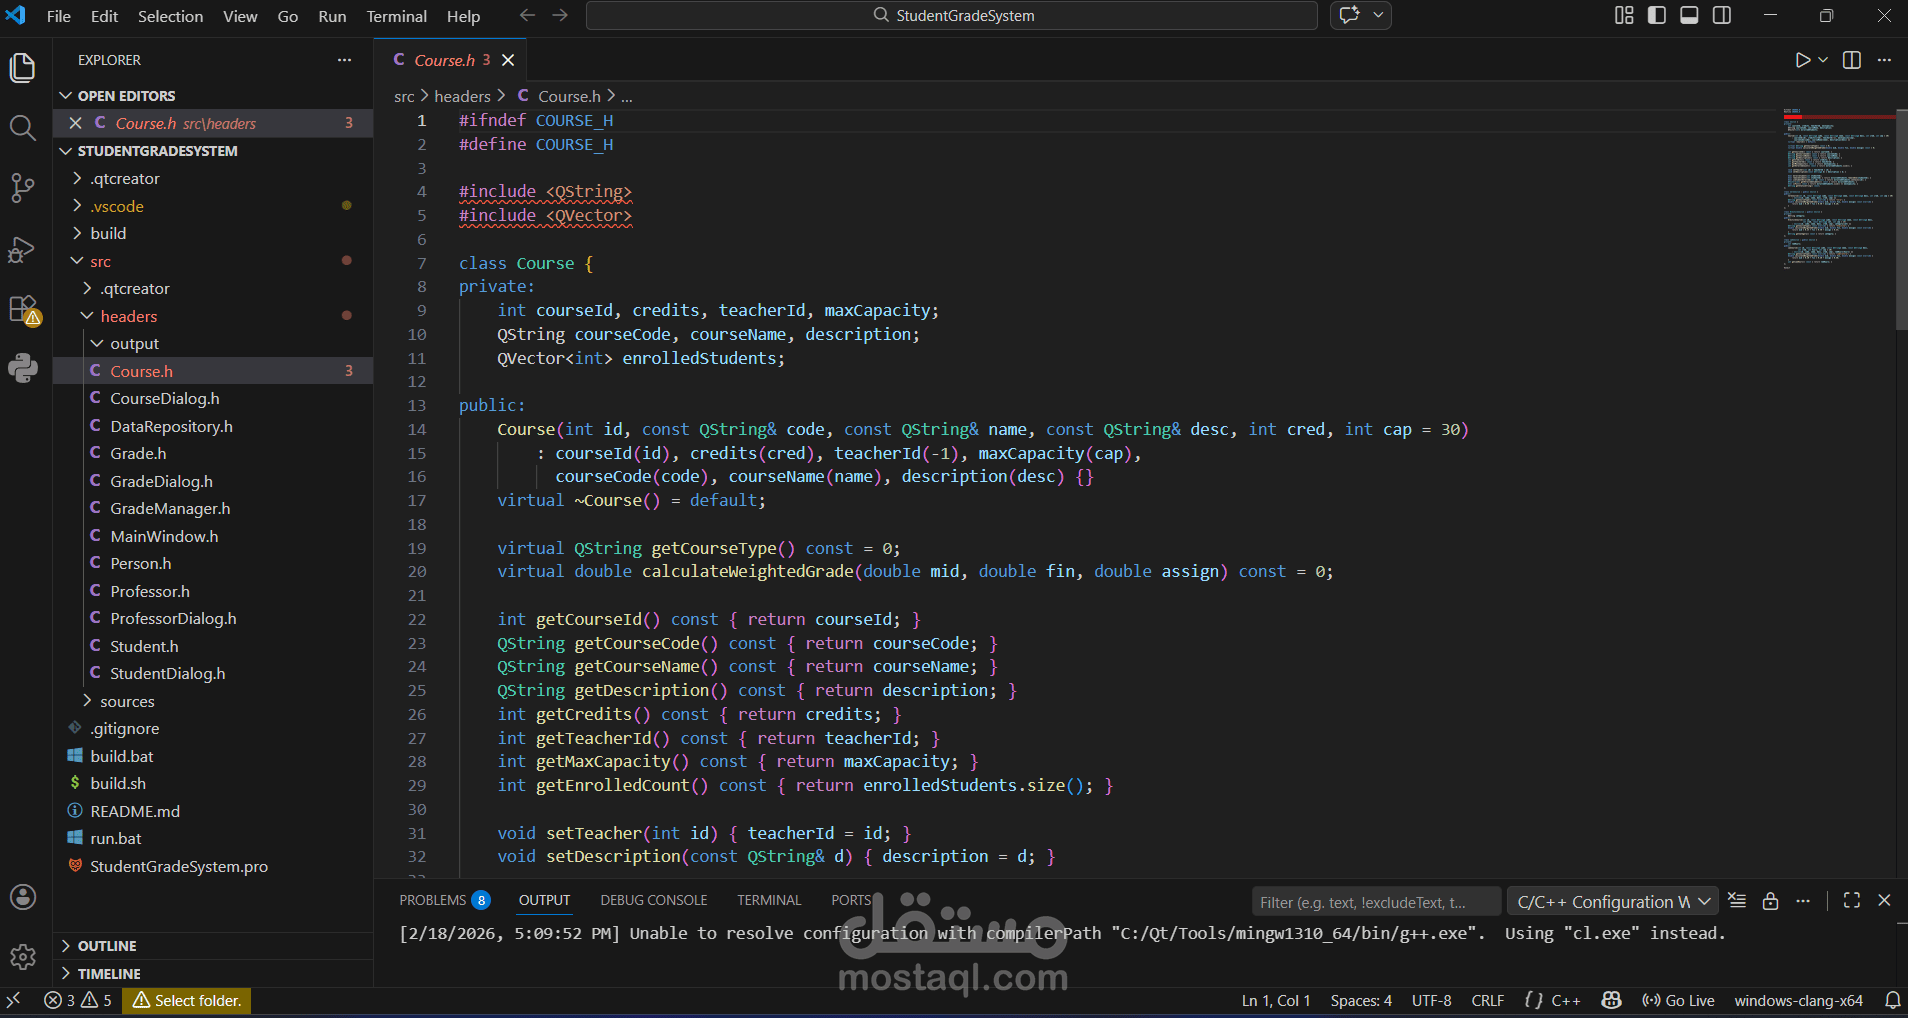
Task: Go back using title bar arrow
Action: pyautogui.click(x=527, y=15)
